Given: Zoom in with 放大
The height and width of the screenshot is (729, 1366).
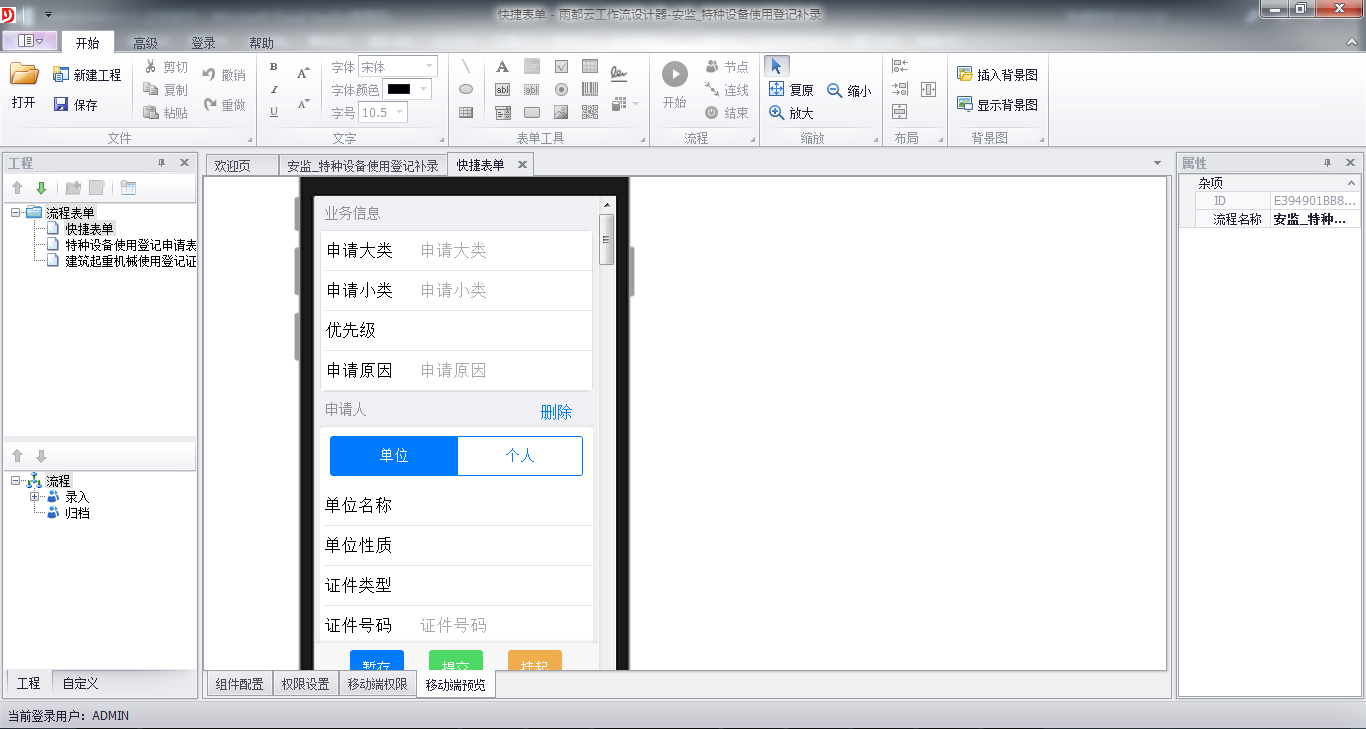Looking at the screenshot, I should 790,113.
